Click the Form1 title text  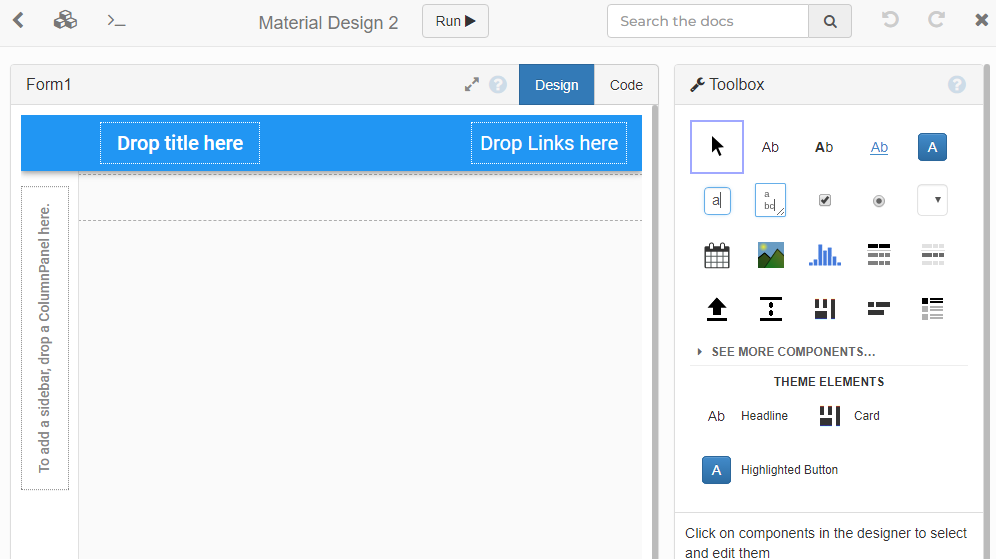(48, 84)
